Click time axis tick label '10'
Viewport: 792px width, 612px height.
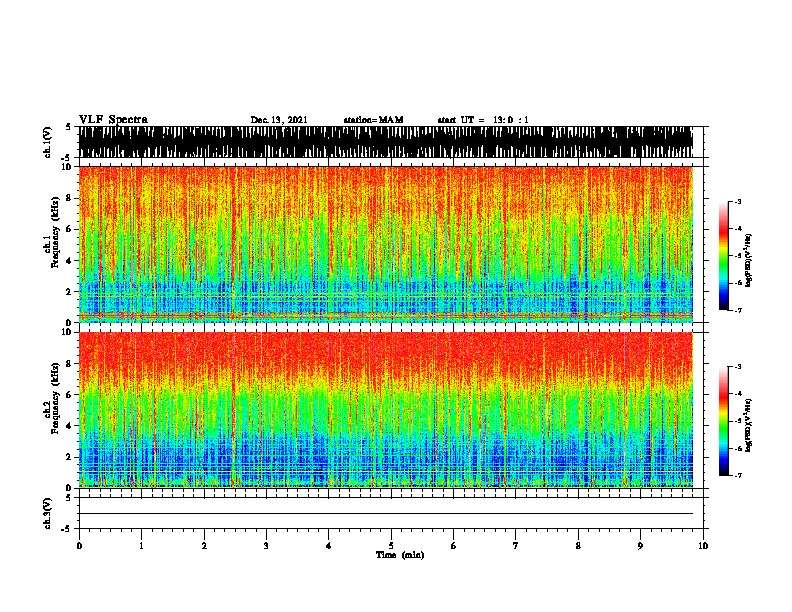point(703,546)
